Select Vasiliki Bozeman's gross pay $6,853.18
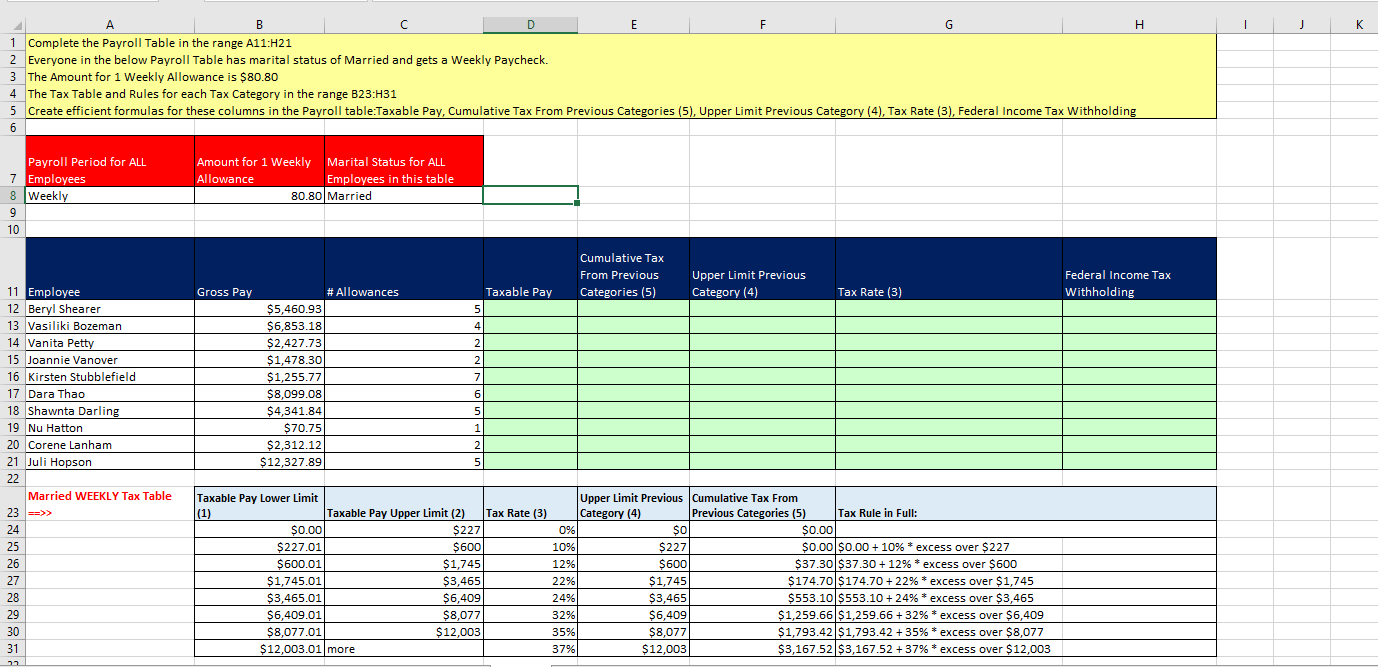1378x667 pixels. 259,326
